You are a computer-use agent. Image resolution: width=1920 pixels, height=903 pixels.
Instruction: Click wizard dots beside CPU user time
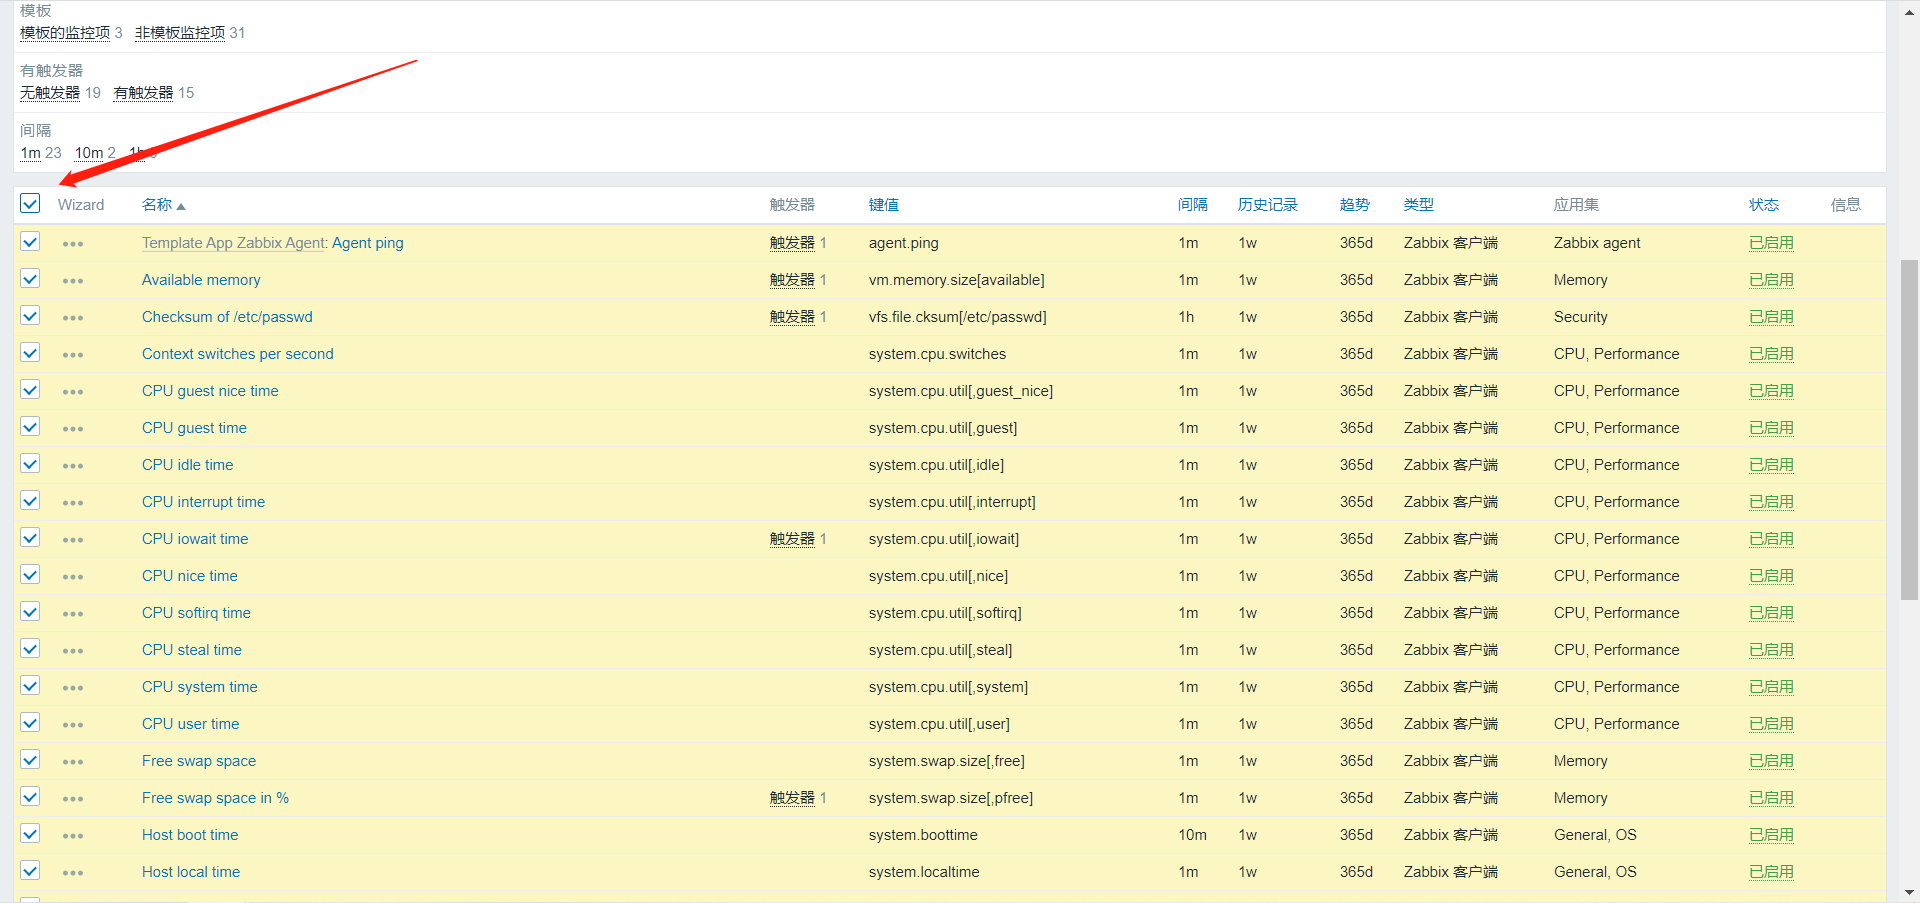point(73,725)
